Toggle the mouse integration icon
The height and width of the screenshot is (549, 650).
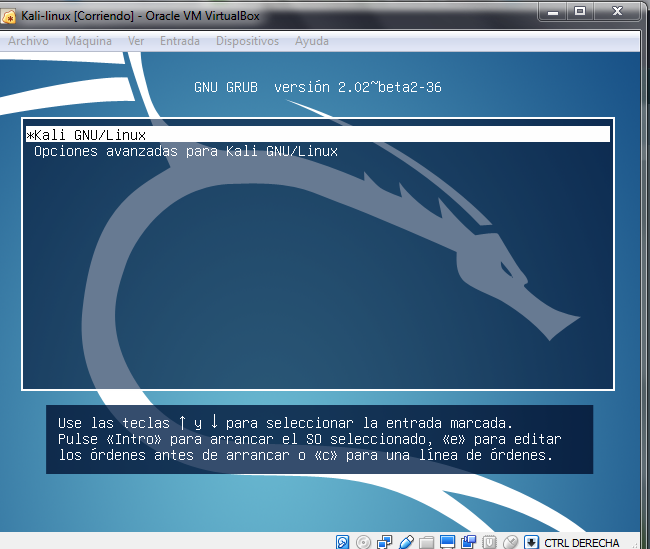511,541
